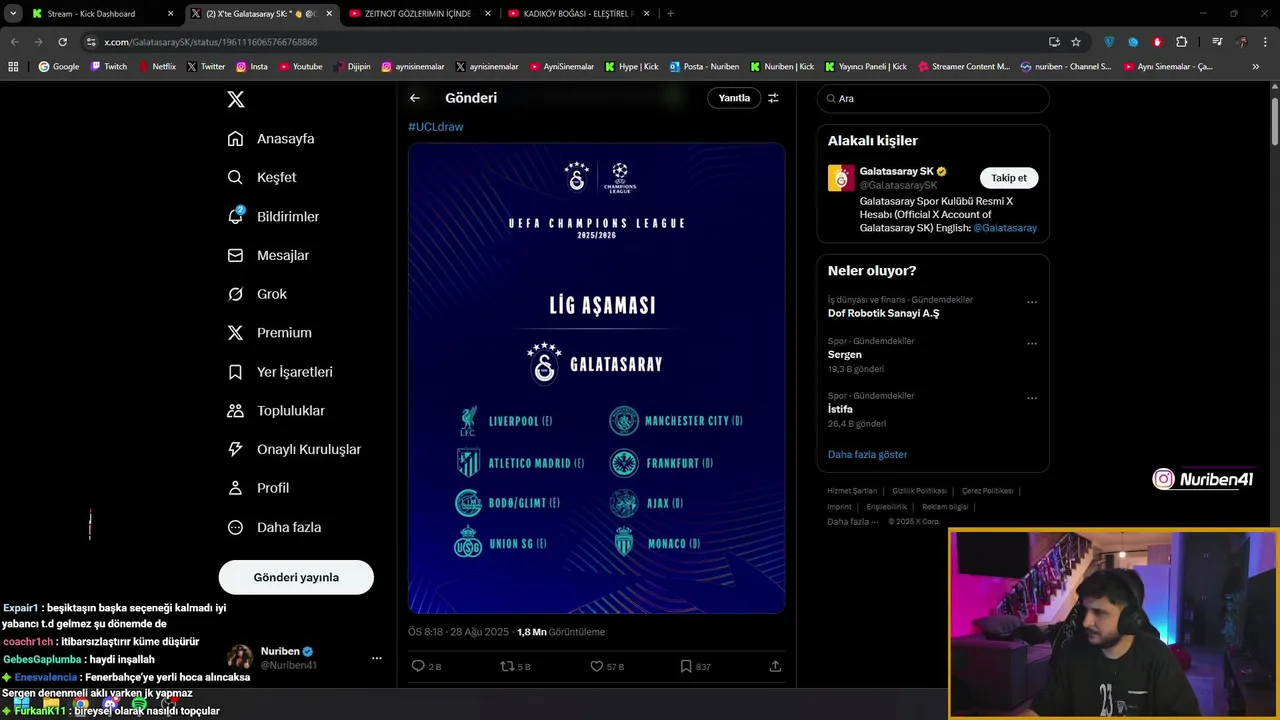1280x720 pixels.
Task: Open browser extensions puzzle icon
Action: click(x=1182, y=42)
